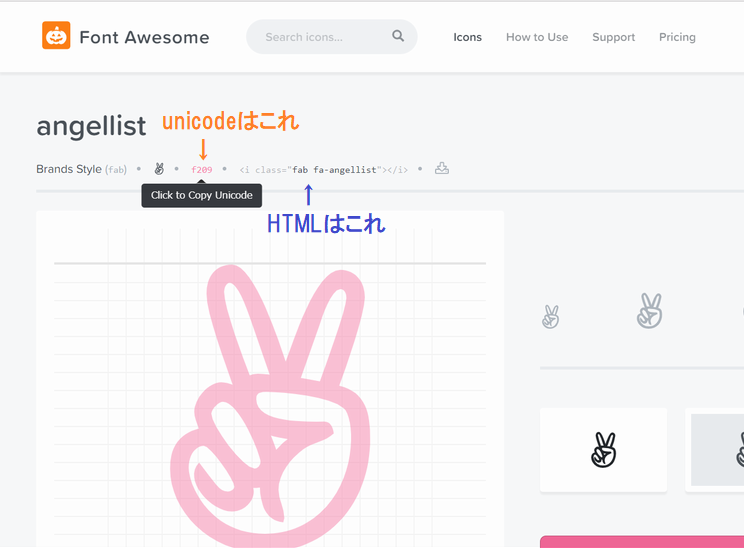Select the smallest gray angellist size preview

coord(550,316)
